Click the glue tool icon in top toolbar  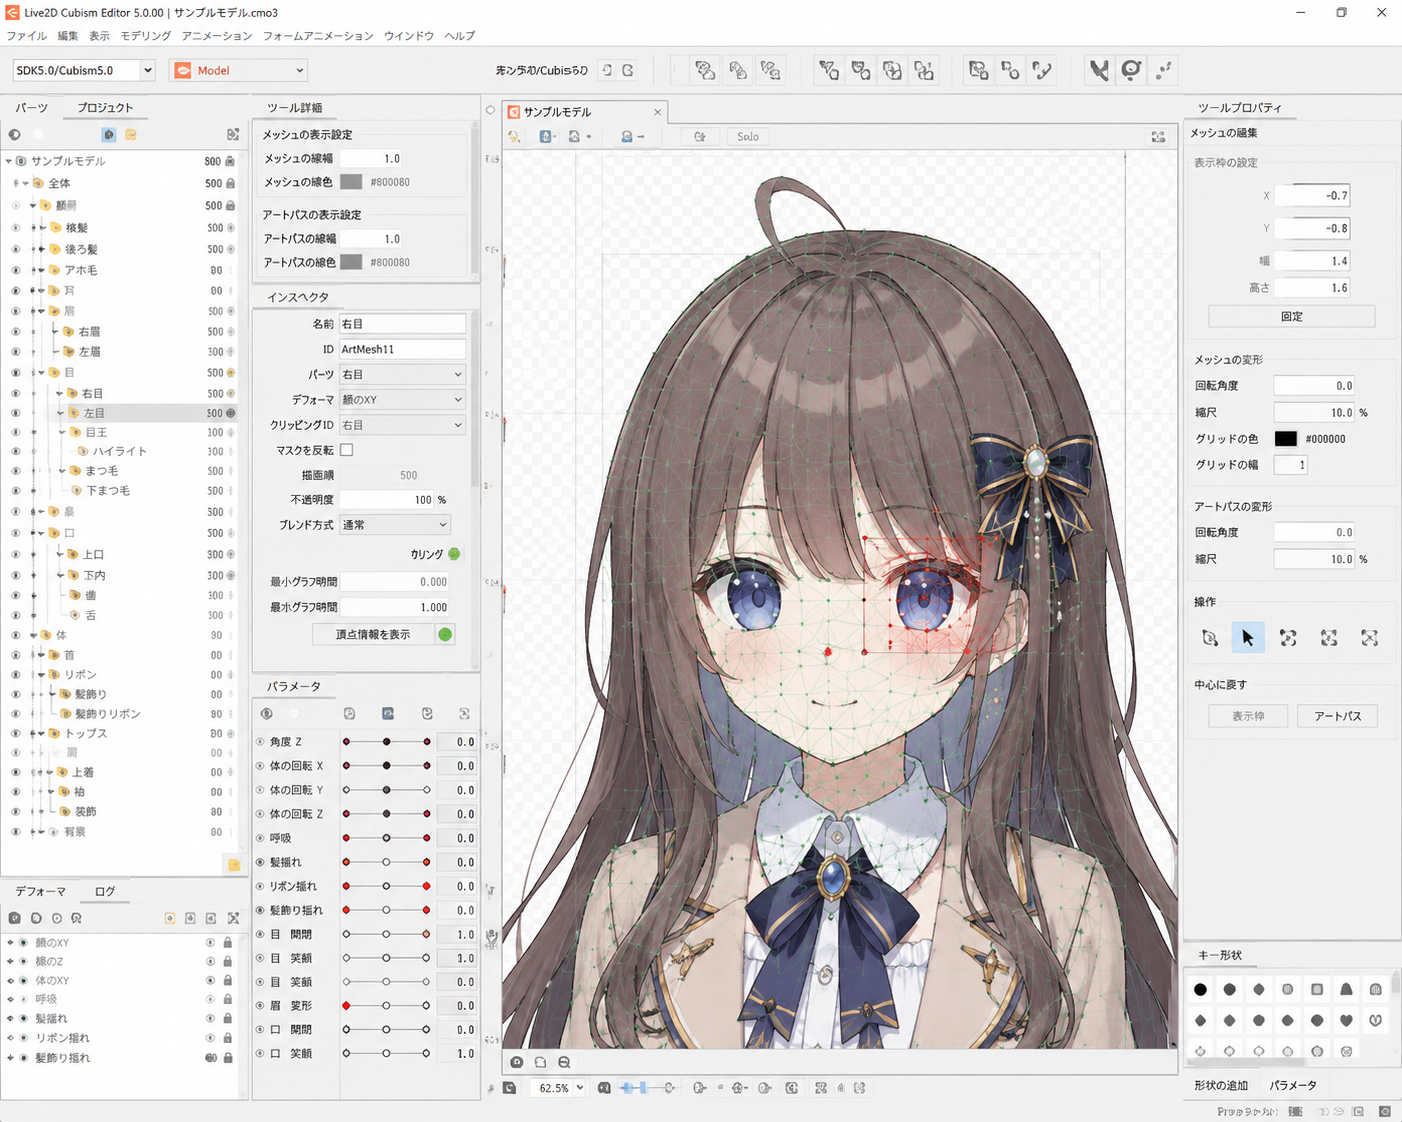(1099, 70)
